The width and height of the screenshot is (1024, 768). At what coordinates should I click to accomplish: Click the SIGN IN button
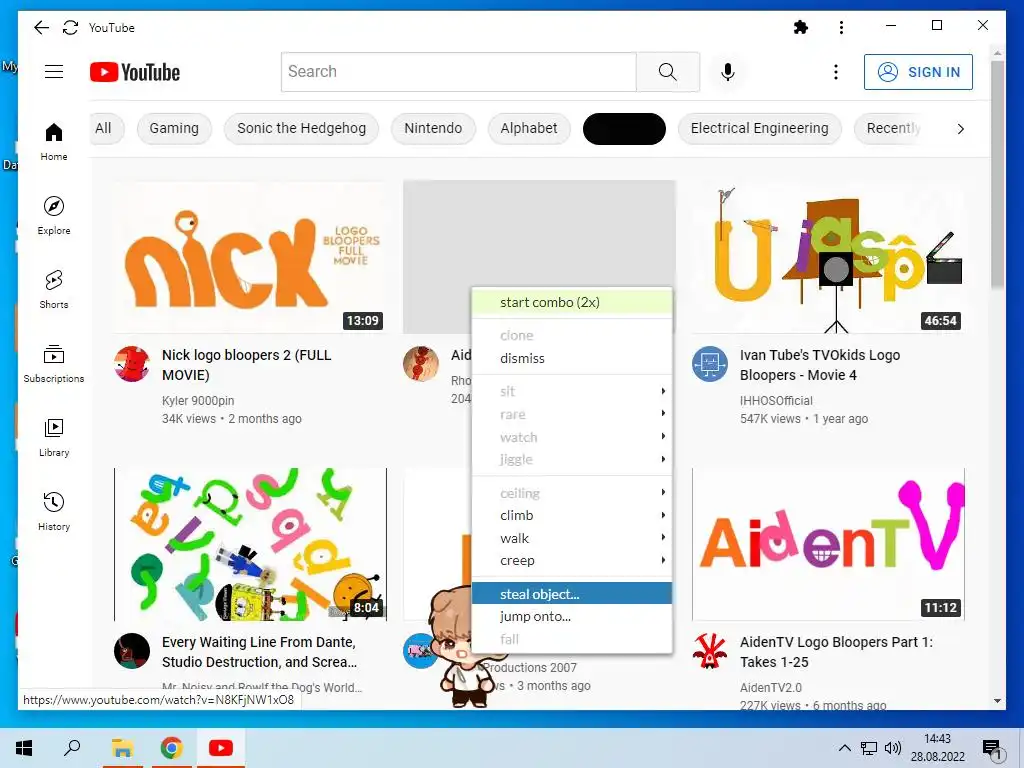[x=918, y=72]
